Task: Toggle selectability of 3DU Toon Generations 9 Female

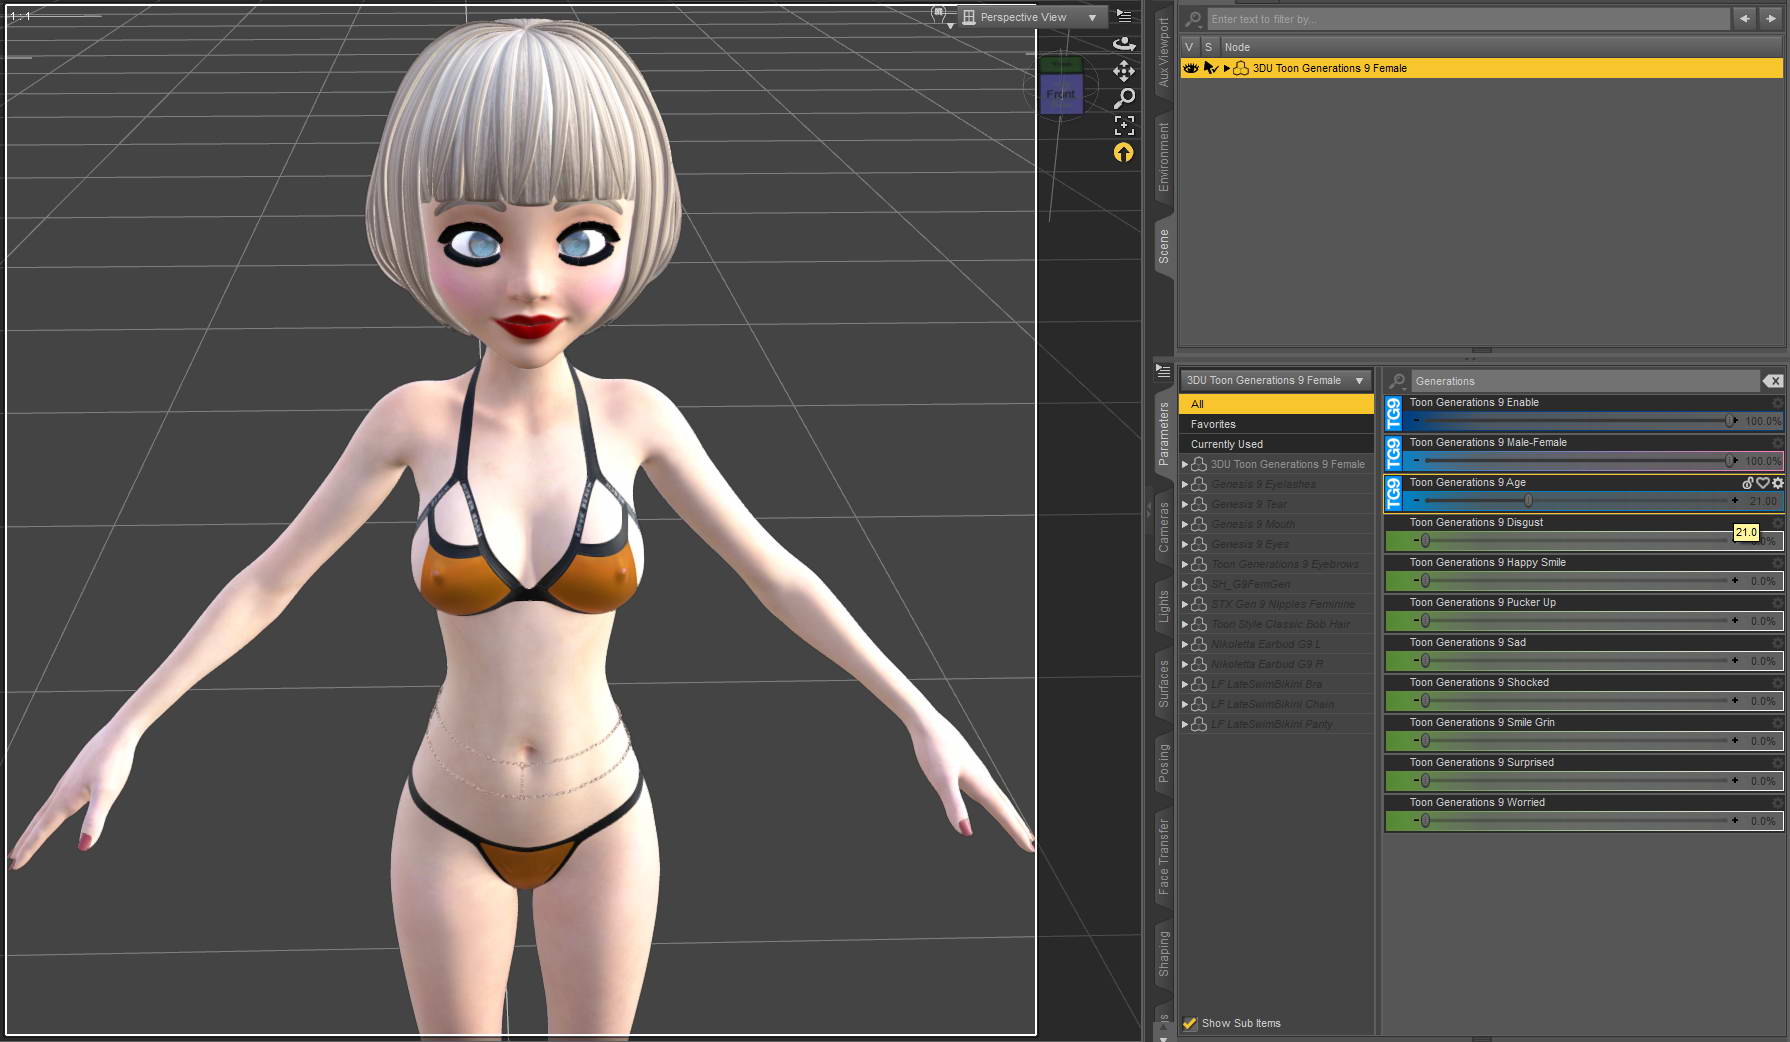Action: tap(1211, 68)
